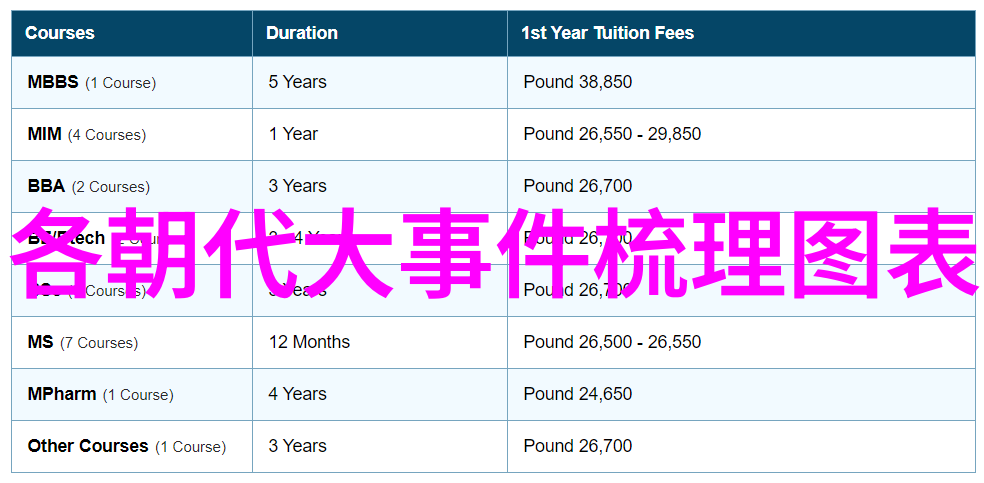The width and height of the screenshot is (984, 483).
Task: Click the 1 Year duration for MIM
Action: click(293, 134)
